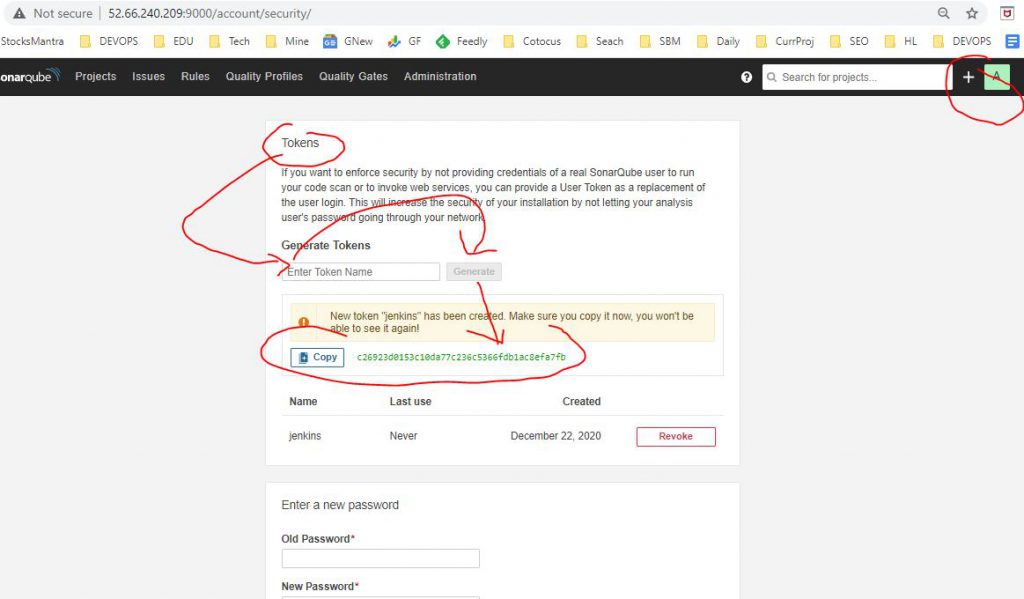Open the help question mark icon
This screenshot has width=1024, height=599.
click(x=746, y=77)
